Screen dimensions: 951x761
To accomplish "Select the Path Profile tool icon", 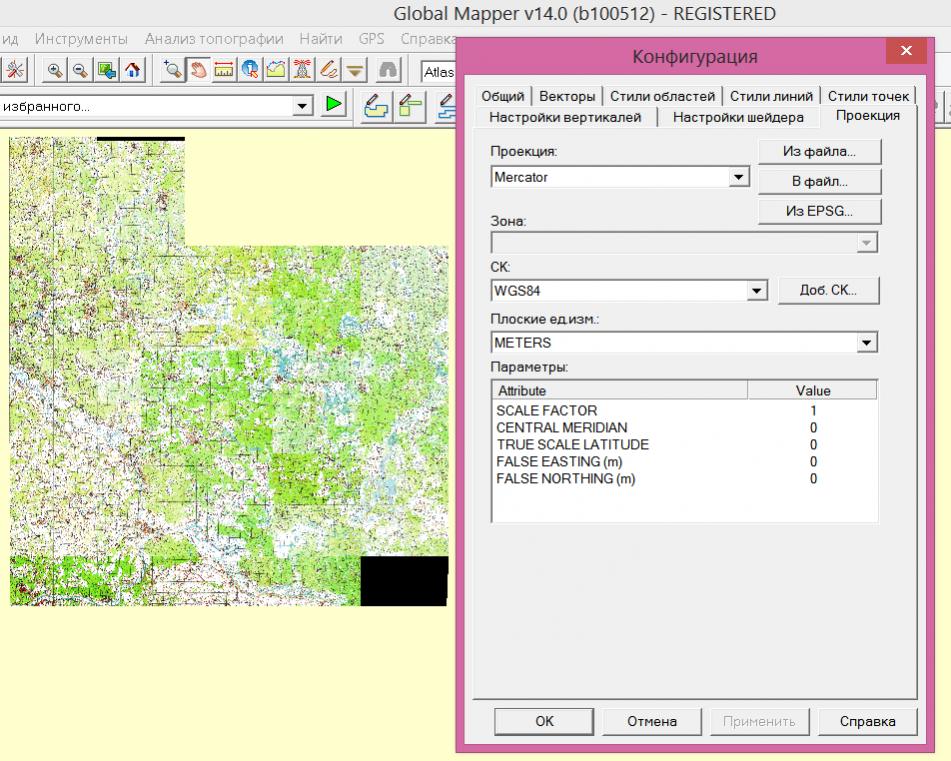I will [x=276, y=70].
